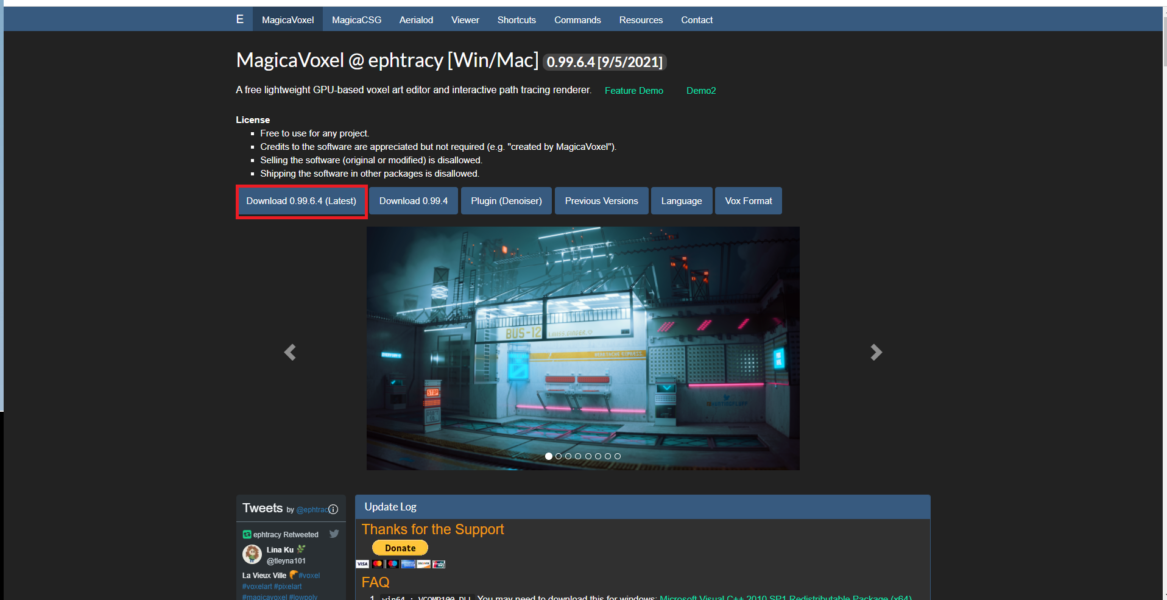
Task: Switch to the MagicaCSG tab
Action: point(357,20)
